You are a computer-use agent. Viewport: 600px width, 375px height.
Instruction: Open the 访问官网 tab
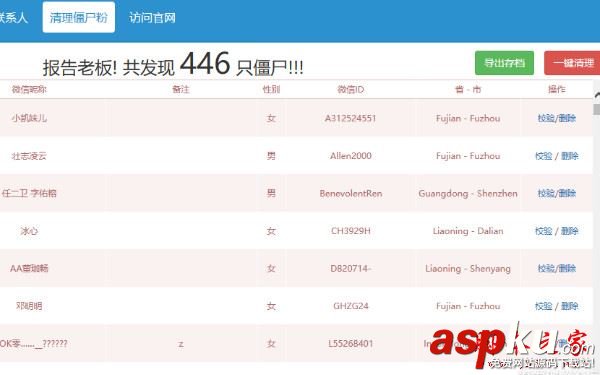[152, 18]
